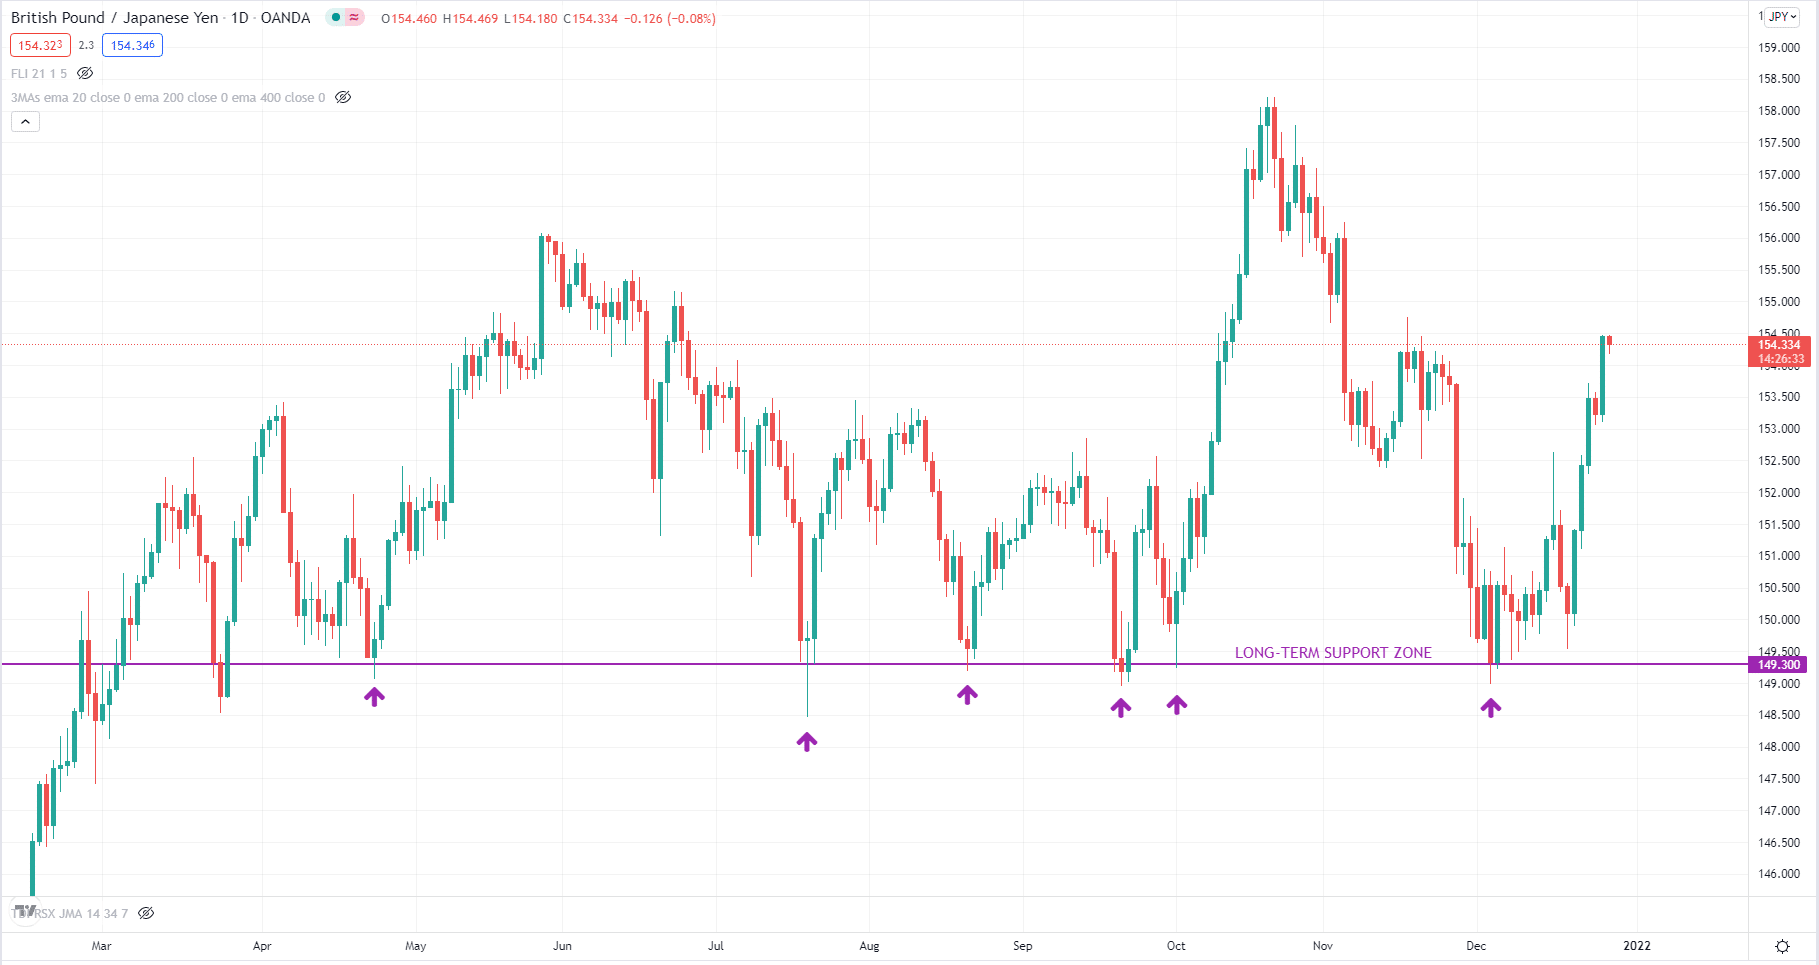Click the pink approximate-data indicator icon
The height and width of the screenshot is (965, 1819).
point(354,17)
